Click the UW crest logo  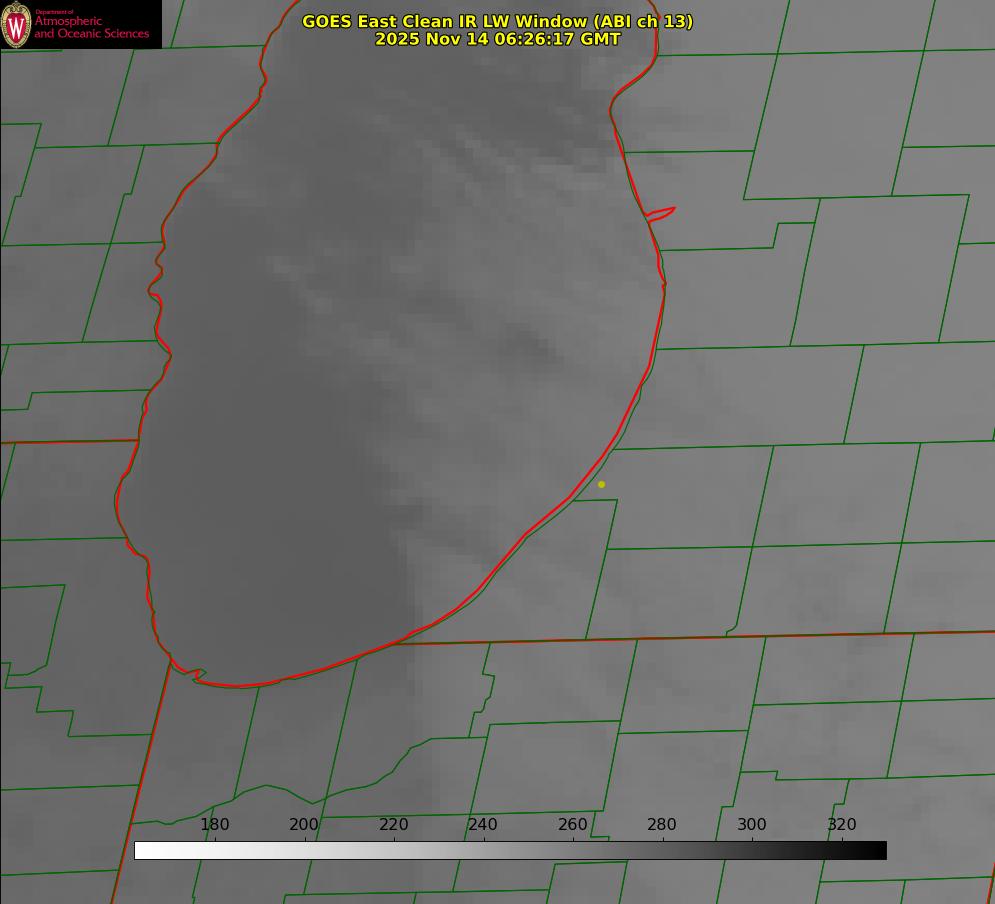point(16,24)
